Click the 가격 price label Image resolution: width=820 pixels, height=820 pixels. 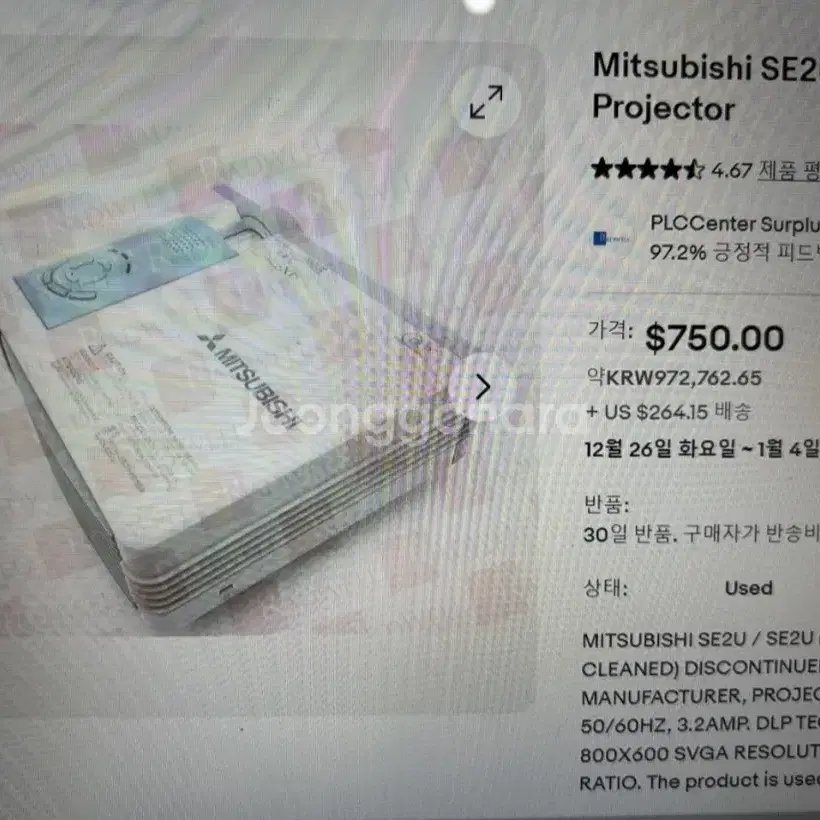[610, 330]
